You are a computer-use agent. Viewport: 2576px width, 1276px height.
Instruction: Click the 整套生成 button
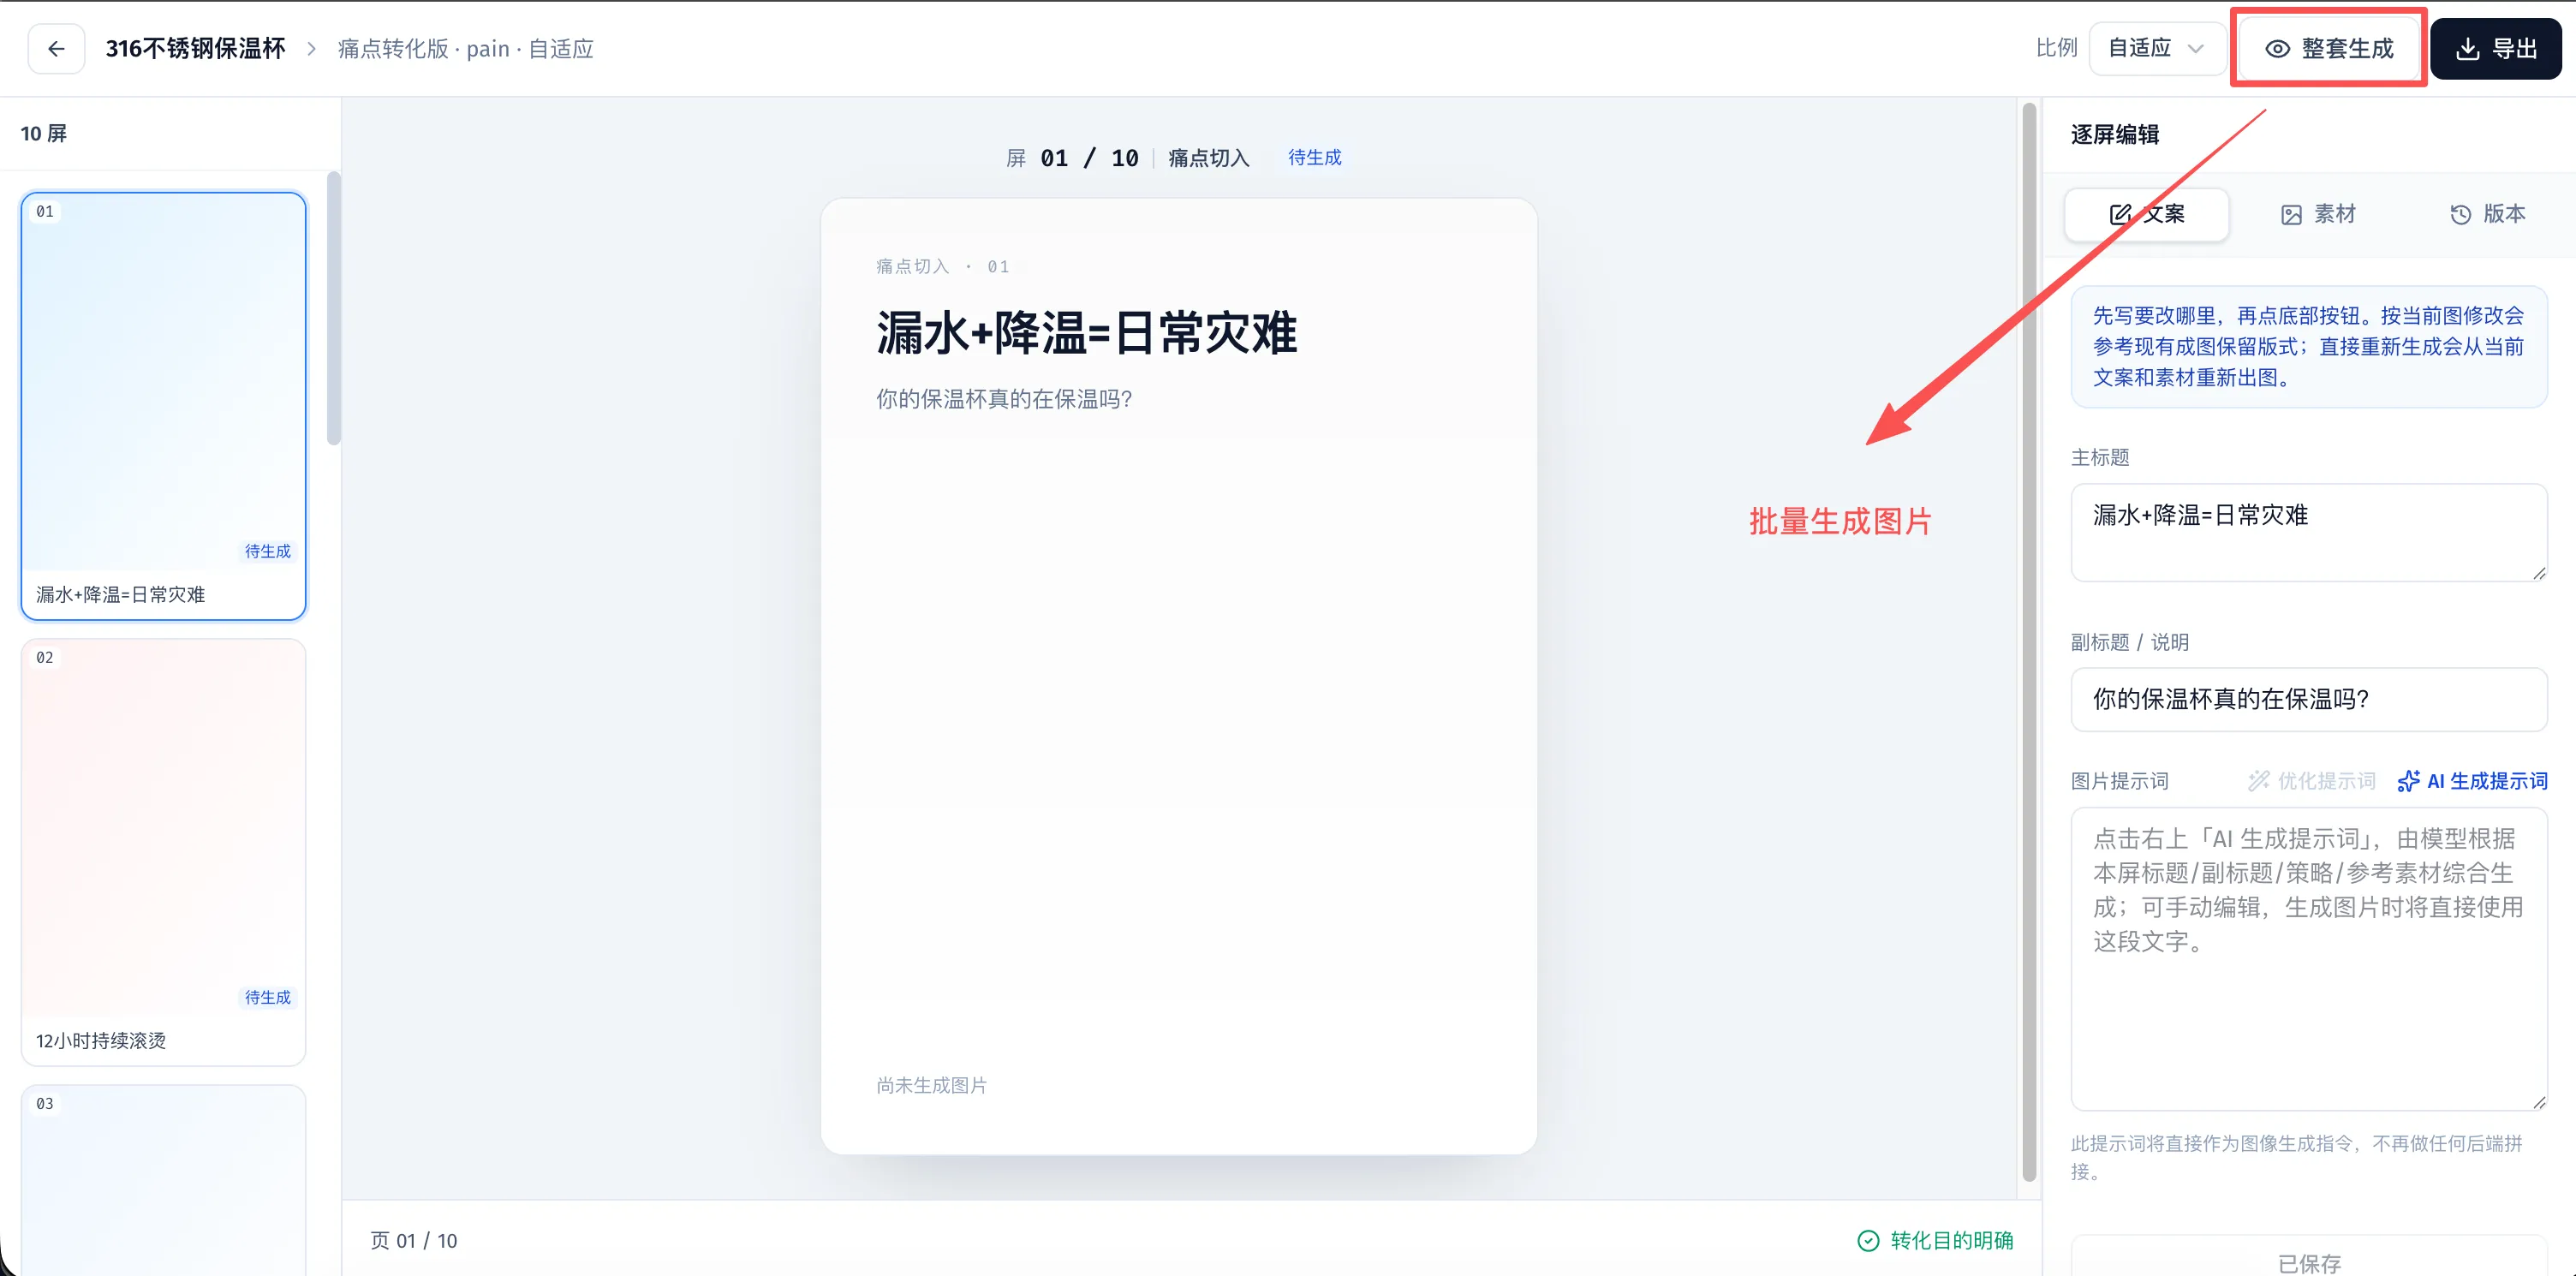pyautogui.click(x=2329, y=48)
